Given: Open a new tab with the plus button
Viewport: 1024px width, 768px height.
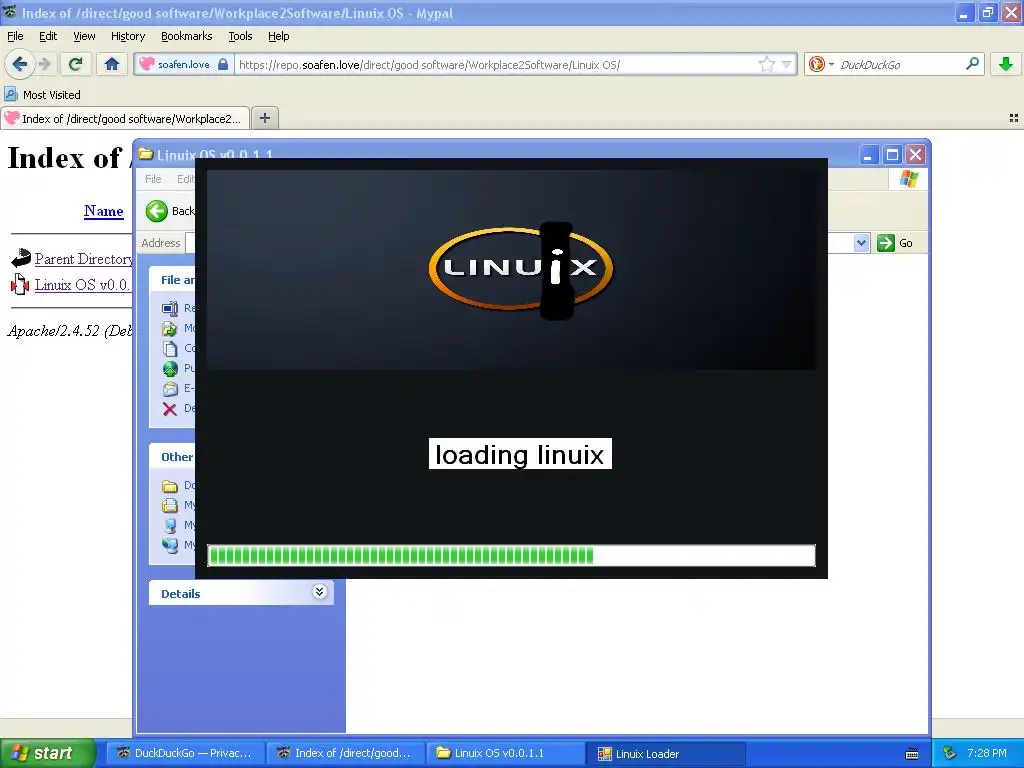Looking at the screenshot, I should point(264,118).
